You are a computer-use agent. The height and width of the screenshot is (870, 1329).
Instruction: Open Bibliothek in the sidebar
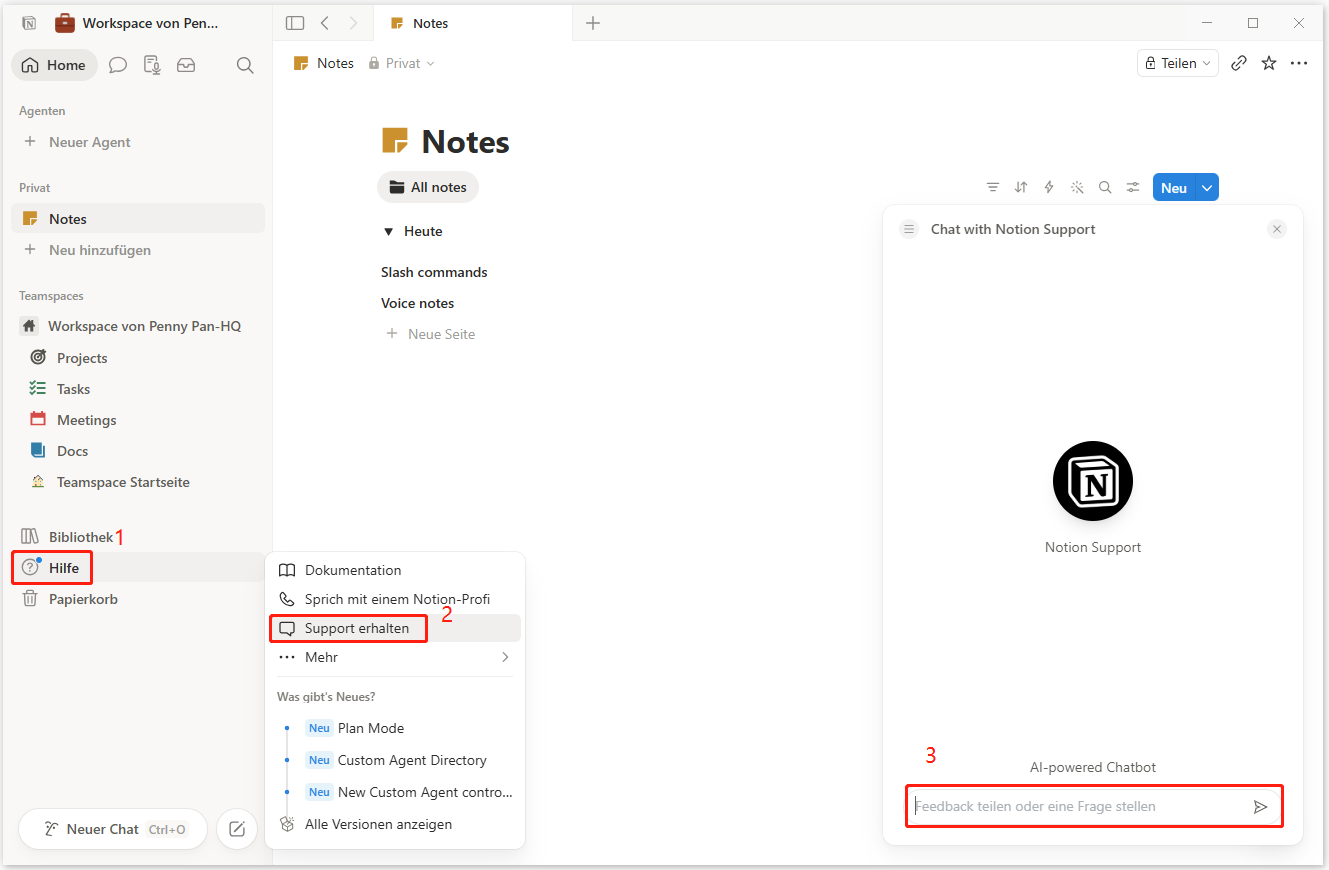coord(138,537)
